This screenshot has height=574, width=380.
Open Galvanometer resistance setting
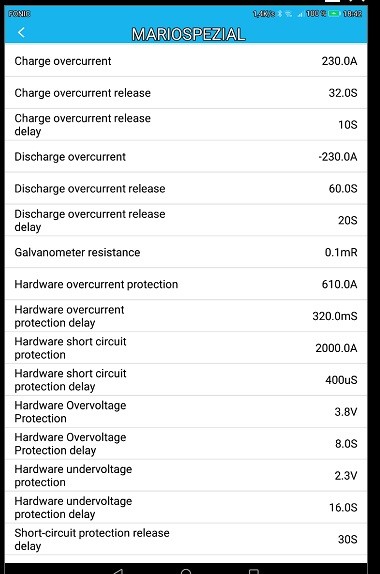[x=186, y=252]
